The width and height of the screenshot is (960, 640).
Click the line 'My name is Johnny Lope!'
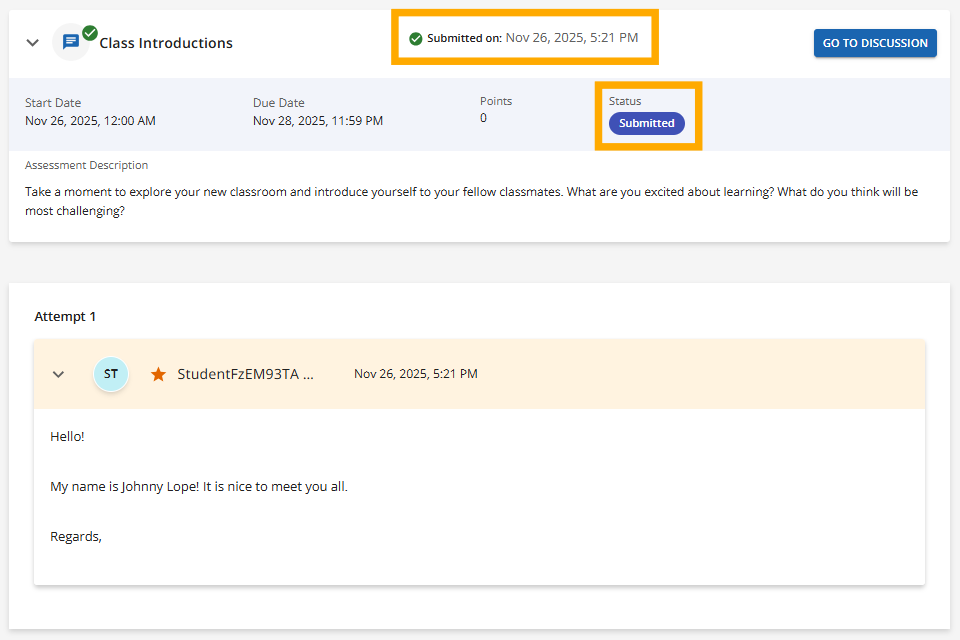pos(198,487)
